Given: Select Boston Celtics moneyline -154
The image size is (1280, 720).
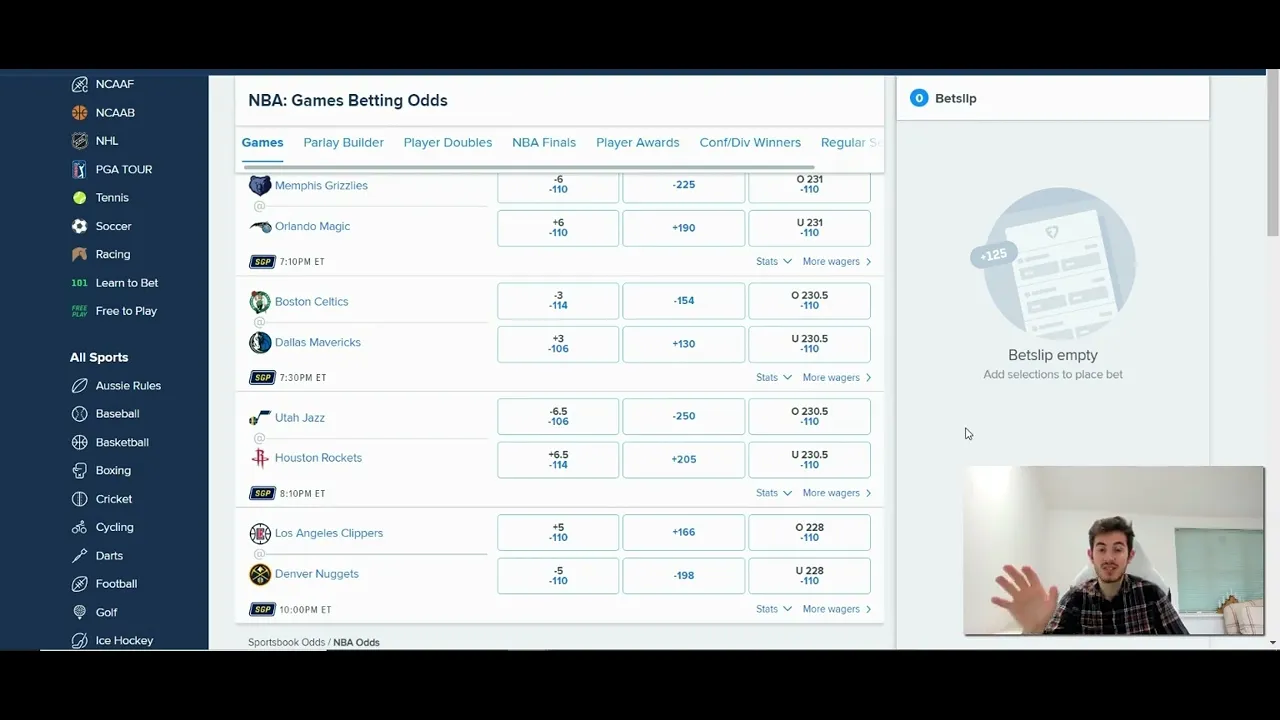Looking at the screenshot, I should pyautogui.click(x=684, y=301).
